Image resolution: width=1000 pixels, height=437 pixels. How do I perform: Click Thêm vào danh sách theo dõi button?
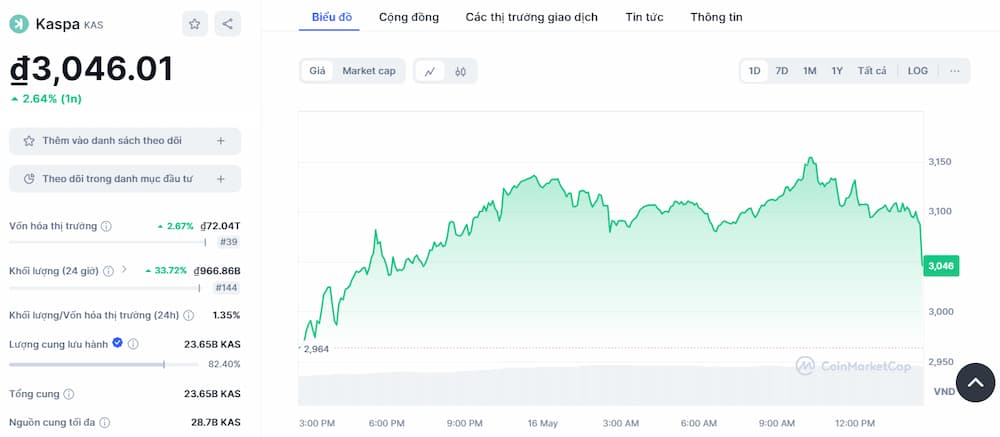pos(125,141)
